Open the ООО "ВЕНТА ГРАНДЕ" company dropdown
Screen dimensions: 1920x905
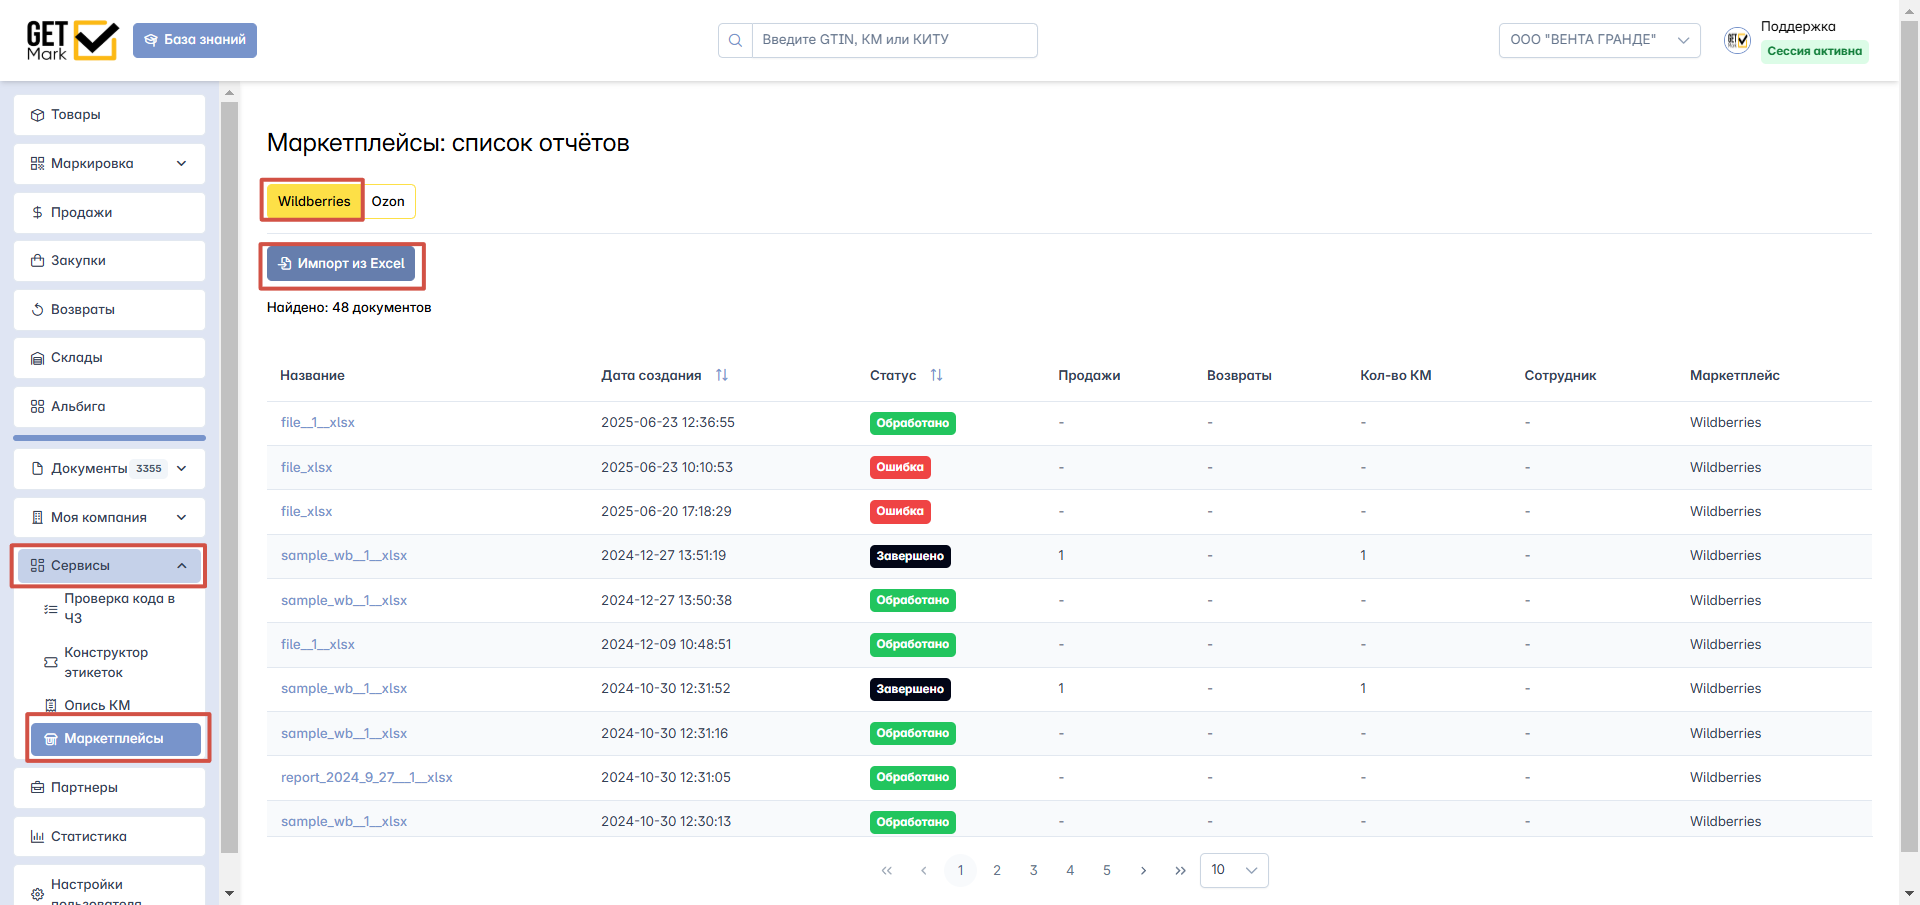(x=1599, y=40)
